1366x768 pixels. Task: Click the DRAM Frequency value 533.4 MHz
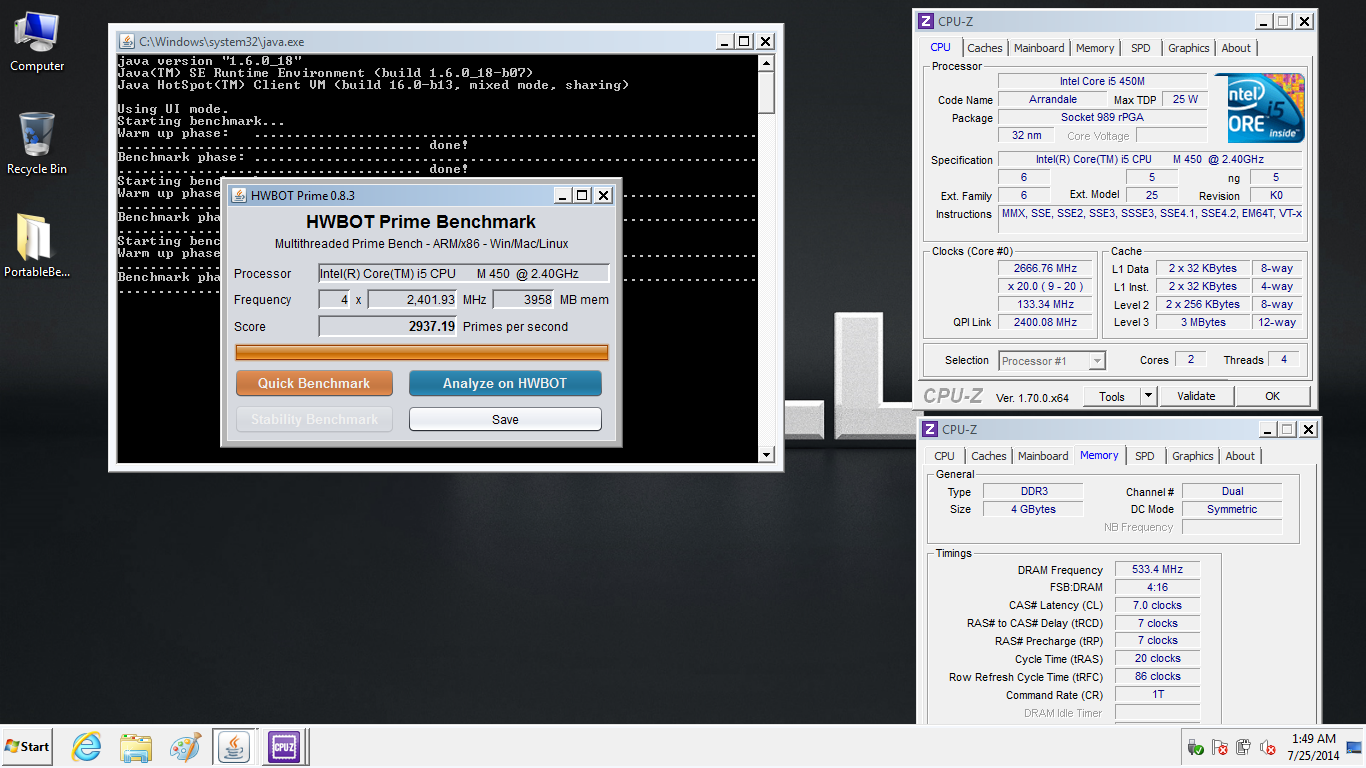point(1157,570)
